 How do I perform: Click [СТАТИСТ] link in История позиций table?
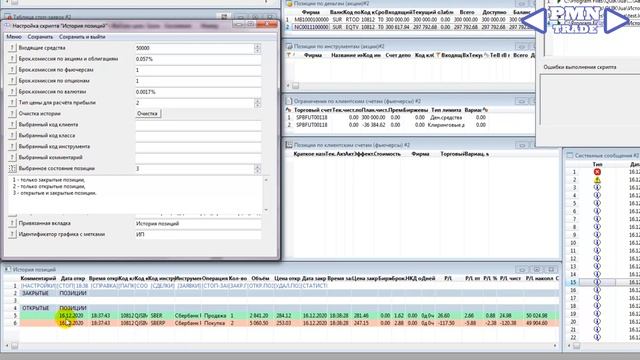point(314,286)
